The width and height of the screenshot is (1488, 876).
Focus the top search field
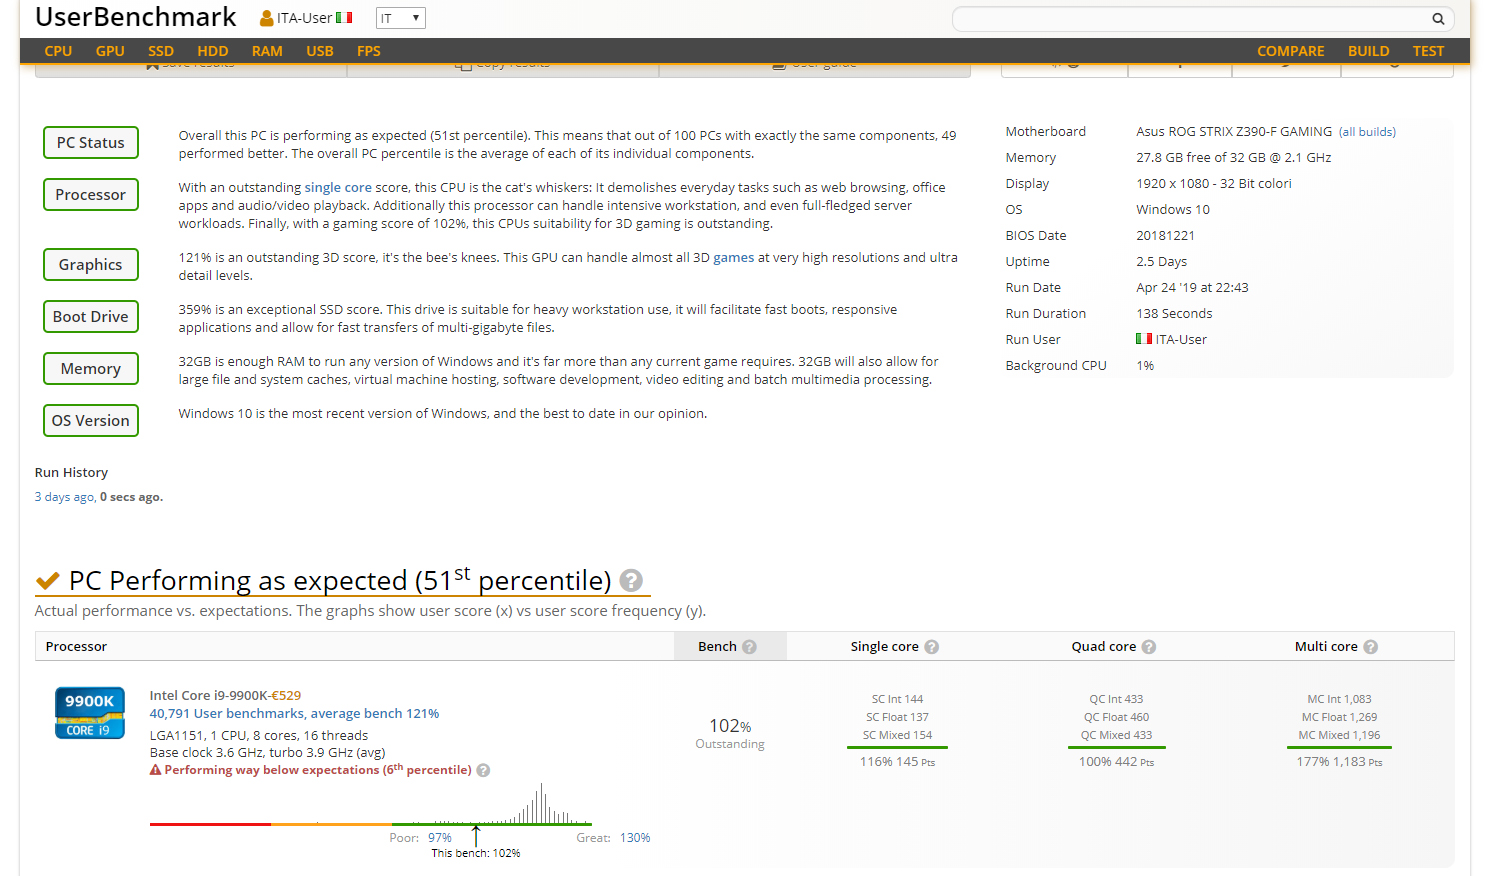click(1192, 18)
